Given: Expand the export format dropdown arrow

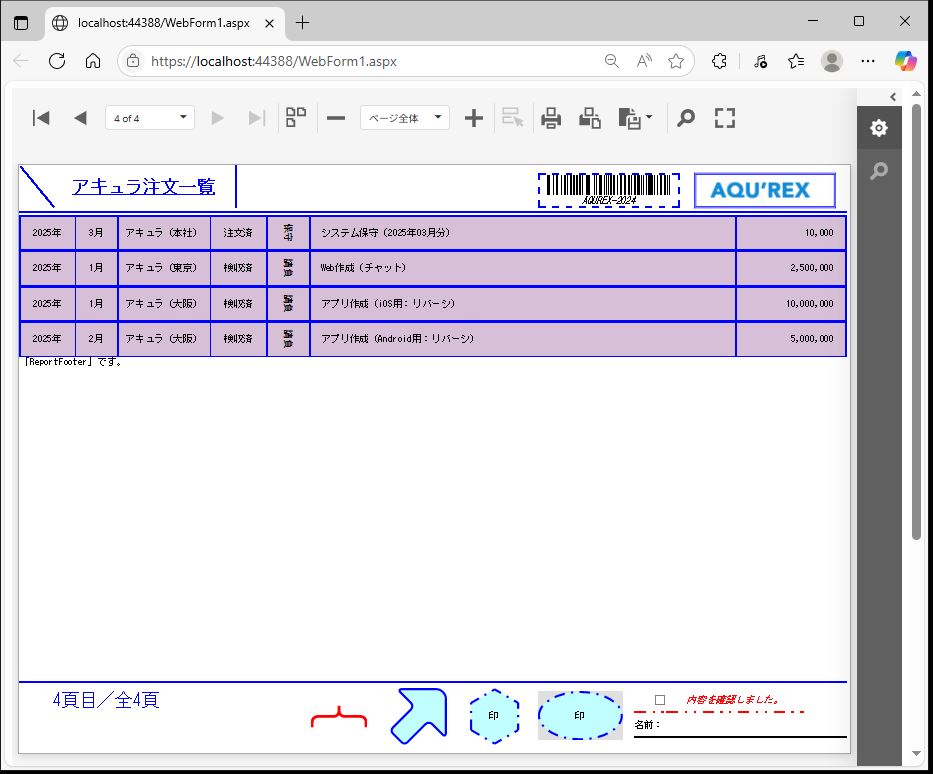Looking at the screenshot, I should pos(649,118).
